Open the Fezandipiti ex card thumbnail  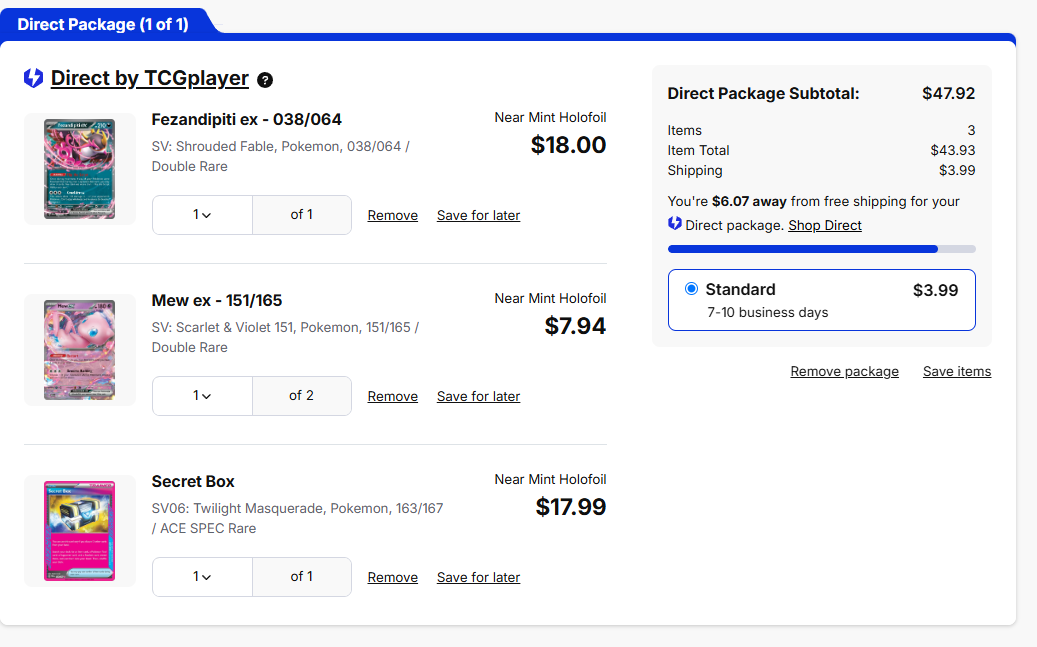[x=80, y=169]
